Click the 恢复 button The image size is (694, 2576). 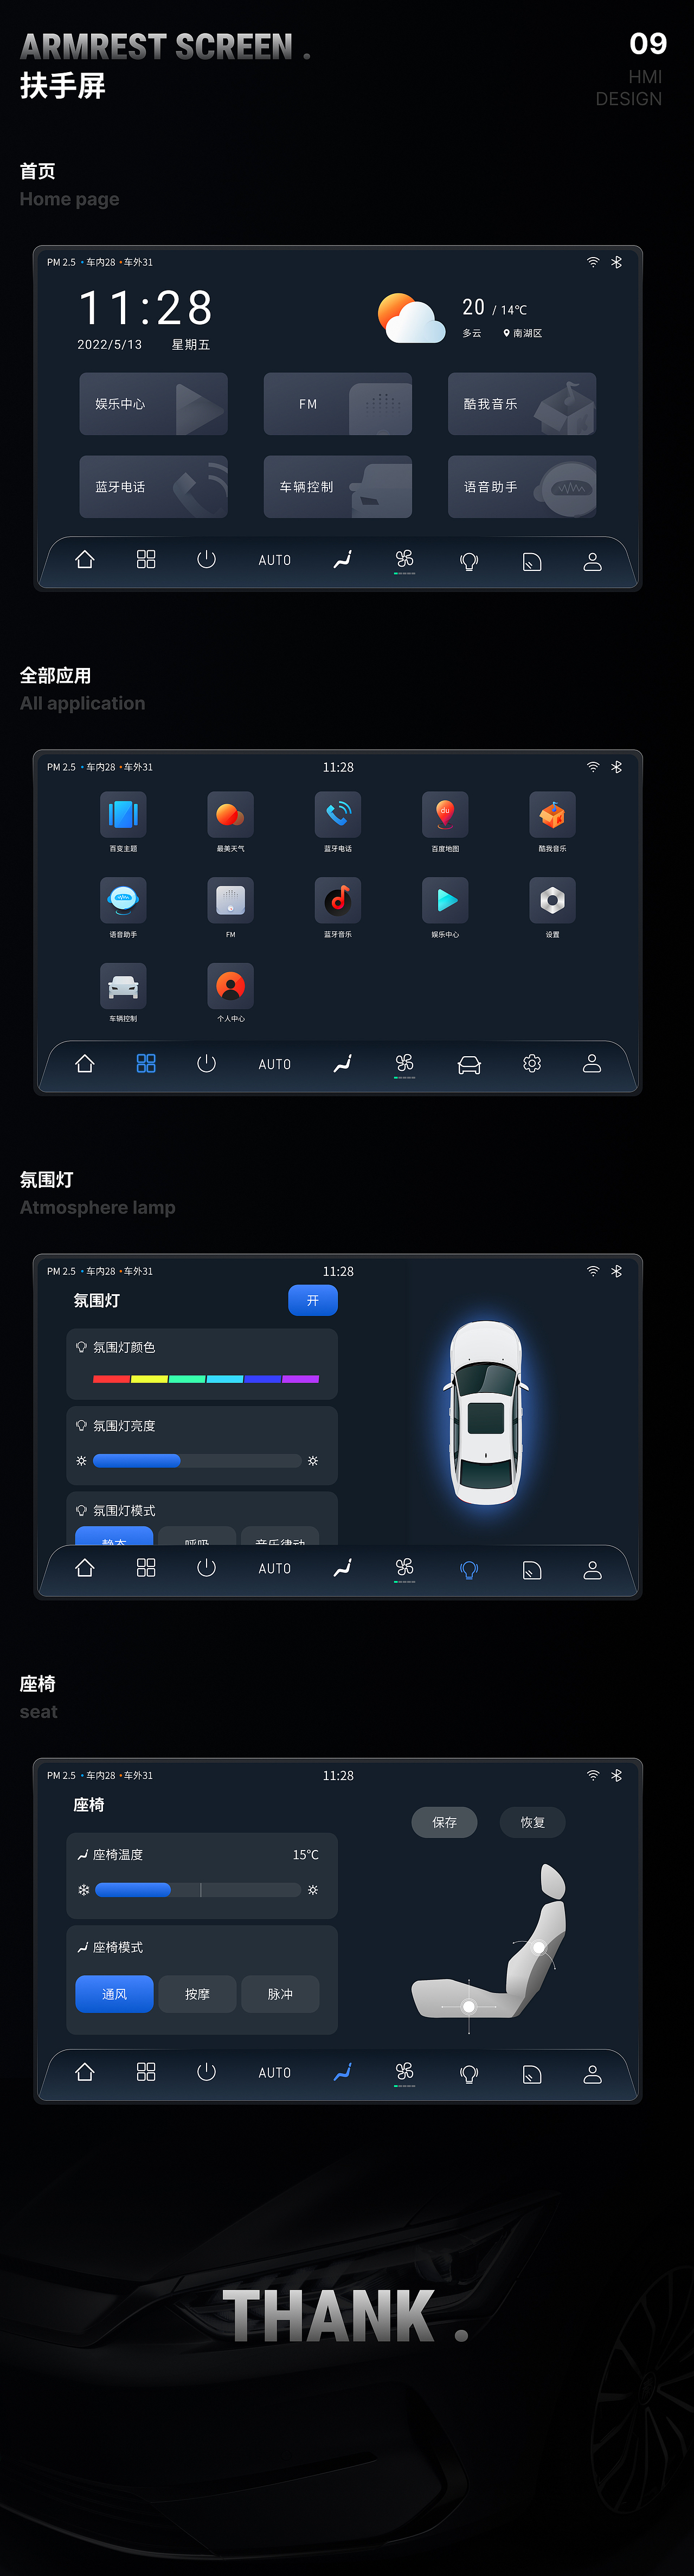(532, 1822)
